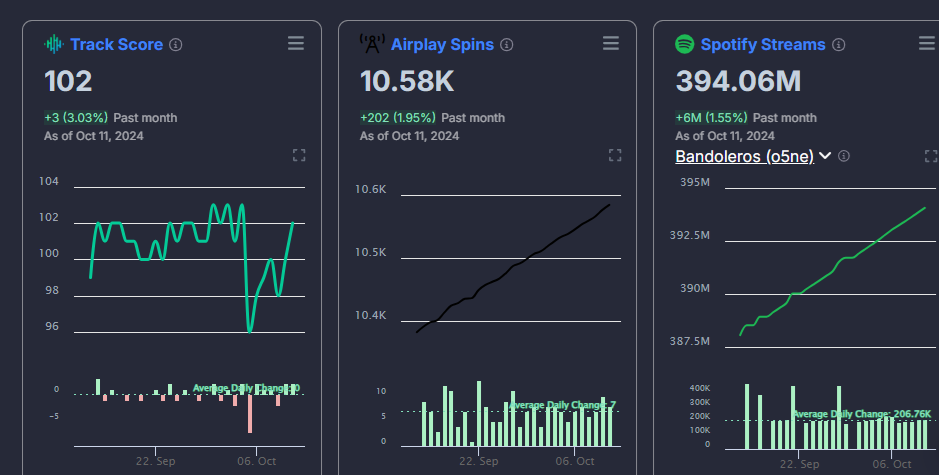The width and height of the screenshot is (939, 475).
Task: Open the Airplay Spins hamburger menu
Action: [x=611, y=43]
